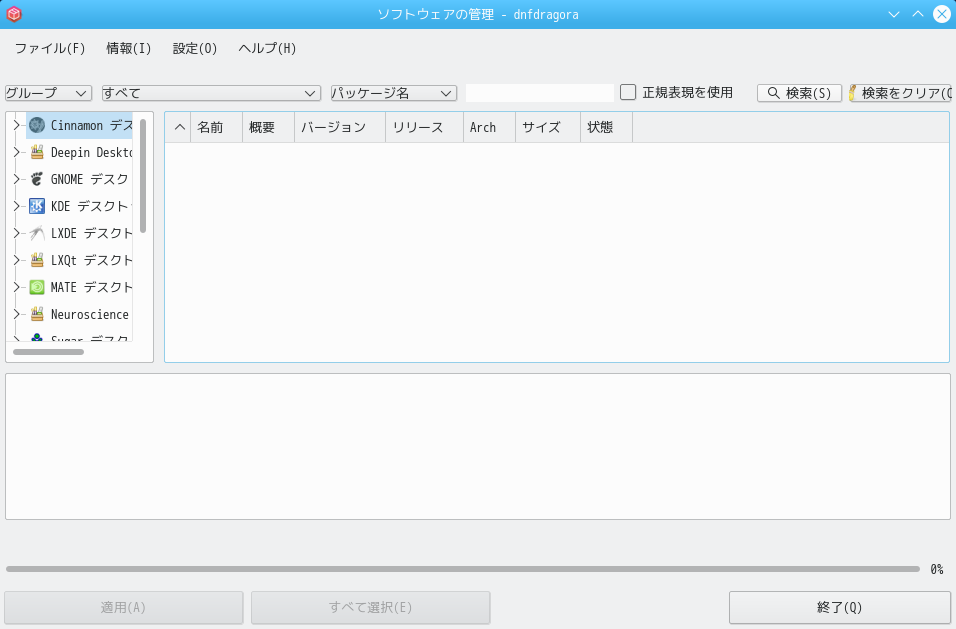The height and width of the screenshot is (629, 956).
Task: Select the LXQt デスクトップ group row
Action: (x=79, y=260)
